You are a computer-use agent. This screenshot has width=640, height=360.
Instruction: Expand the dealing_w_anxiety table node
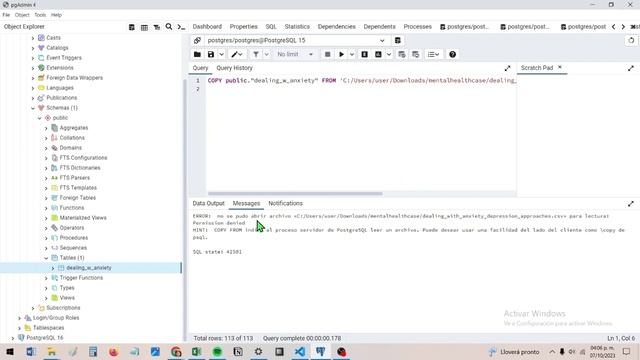(53, 268)
